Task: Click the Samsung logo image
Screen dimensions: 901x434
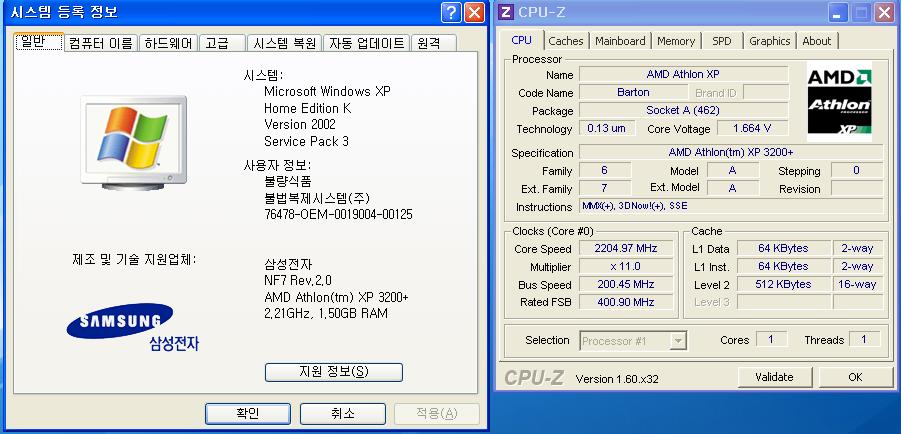Action: (120, 321)
